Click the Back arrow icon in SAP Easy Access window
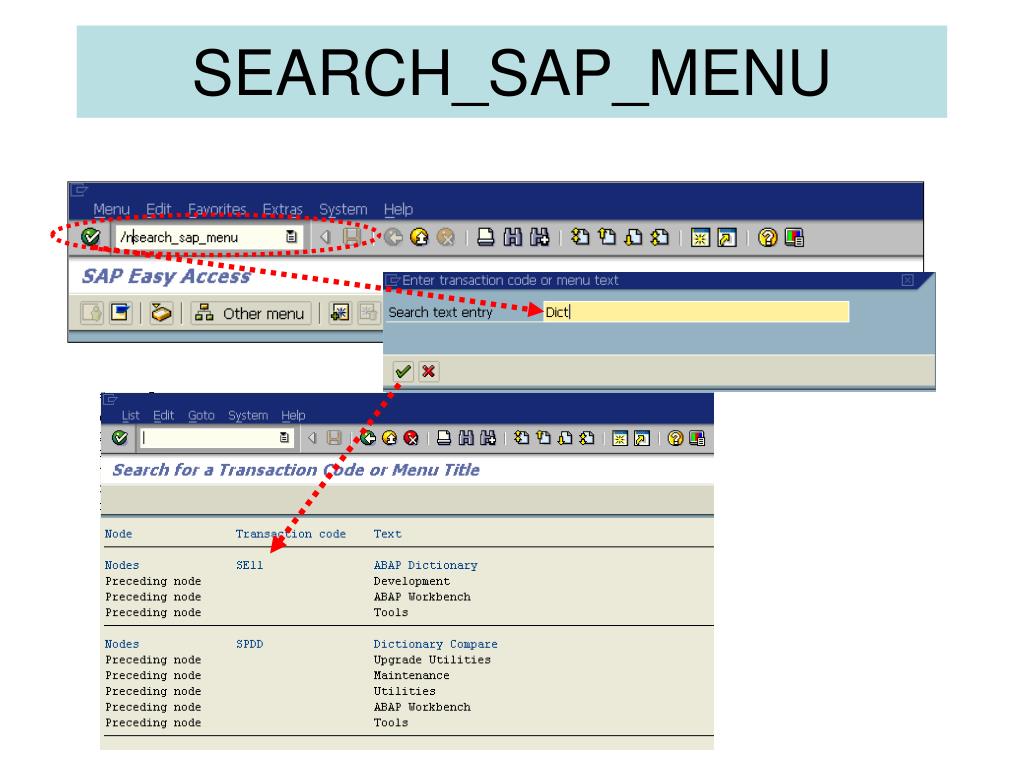The image size is (1024, 768). pos(393,237)
